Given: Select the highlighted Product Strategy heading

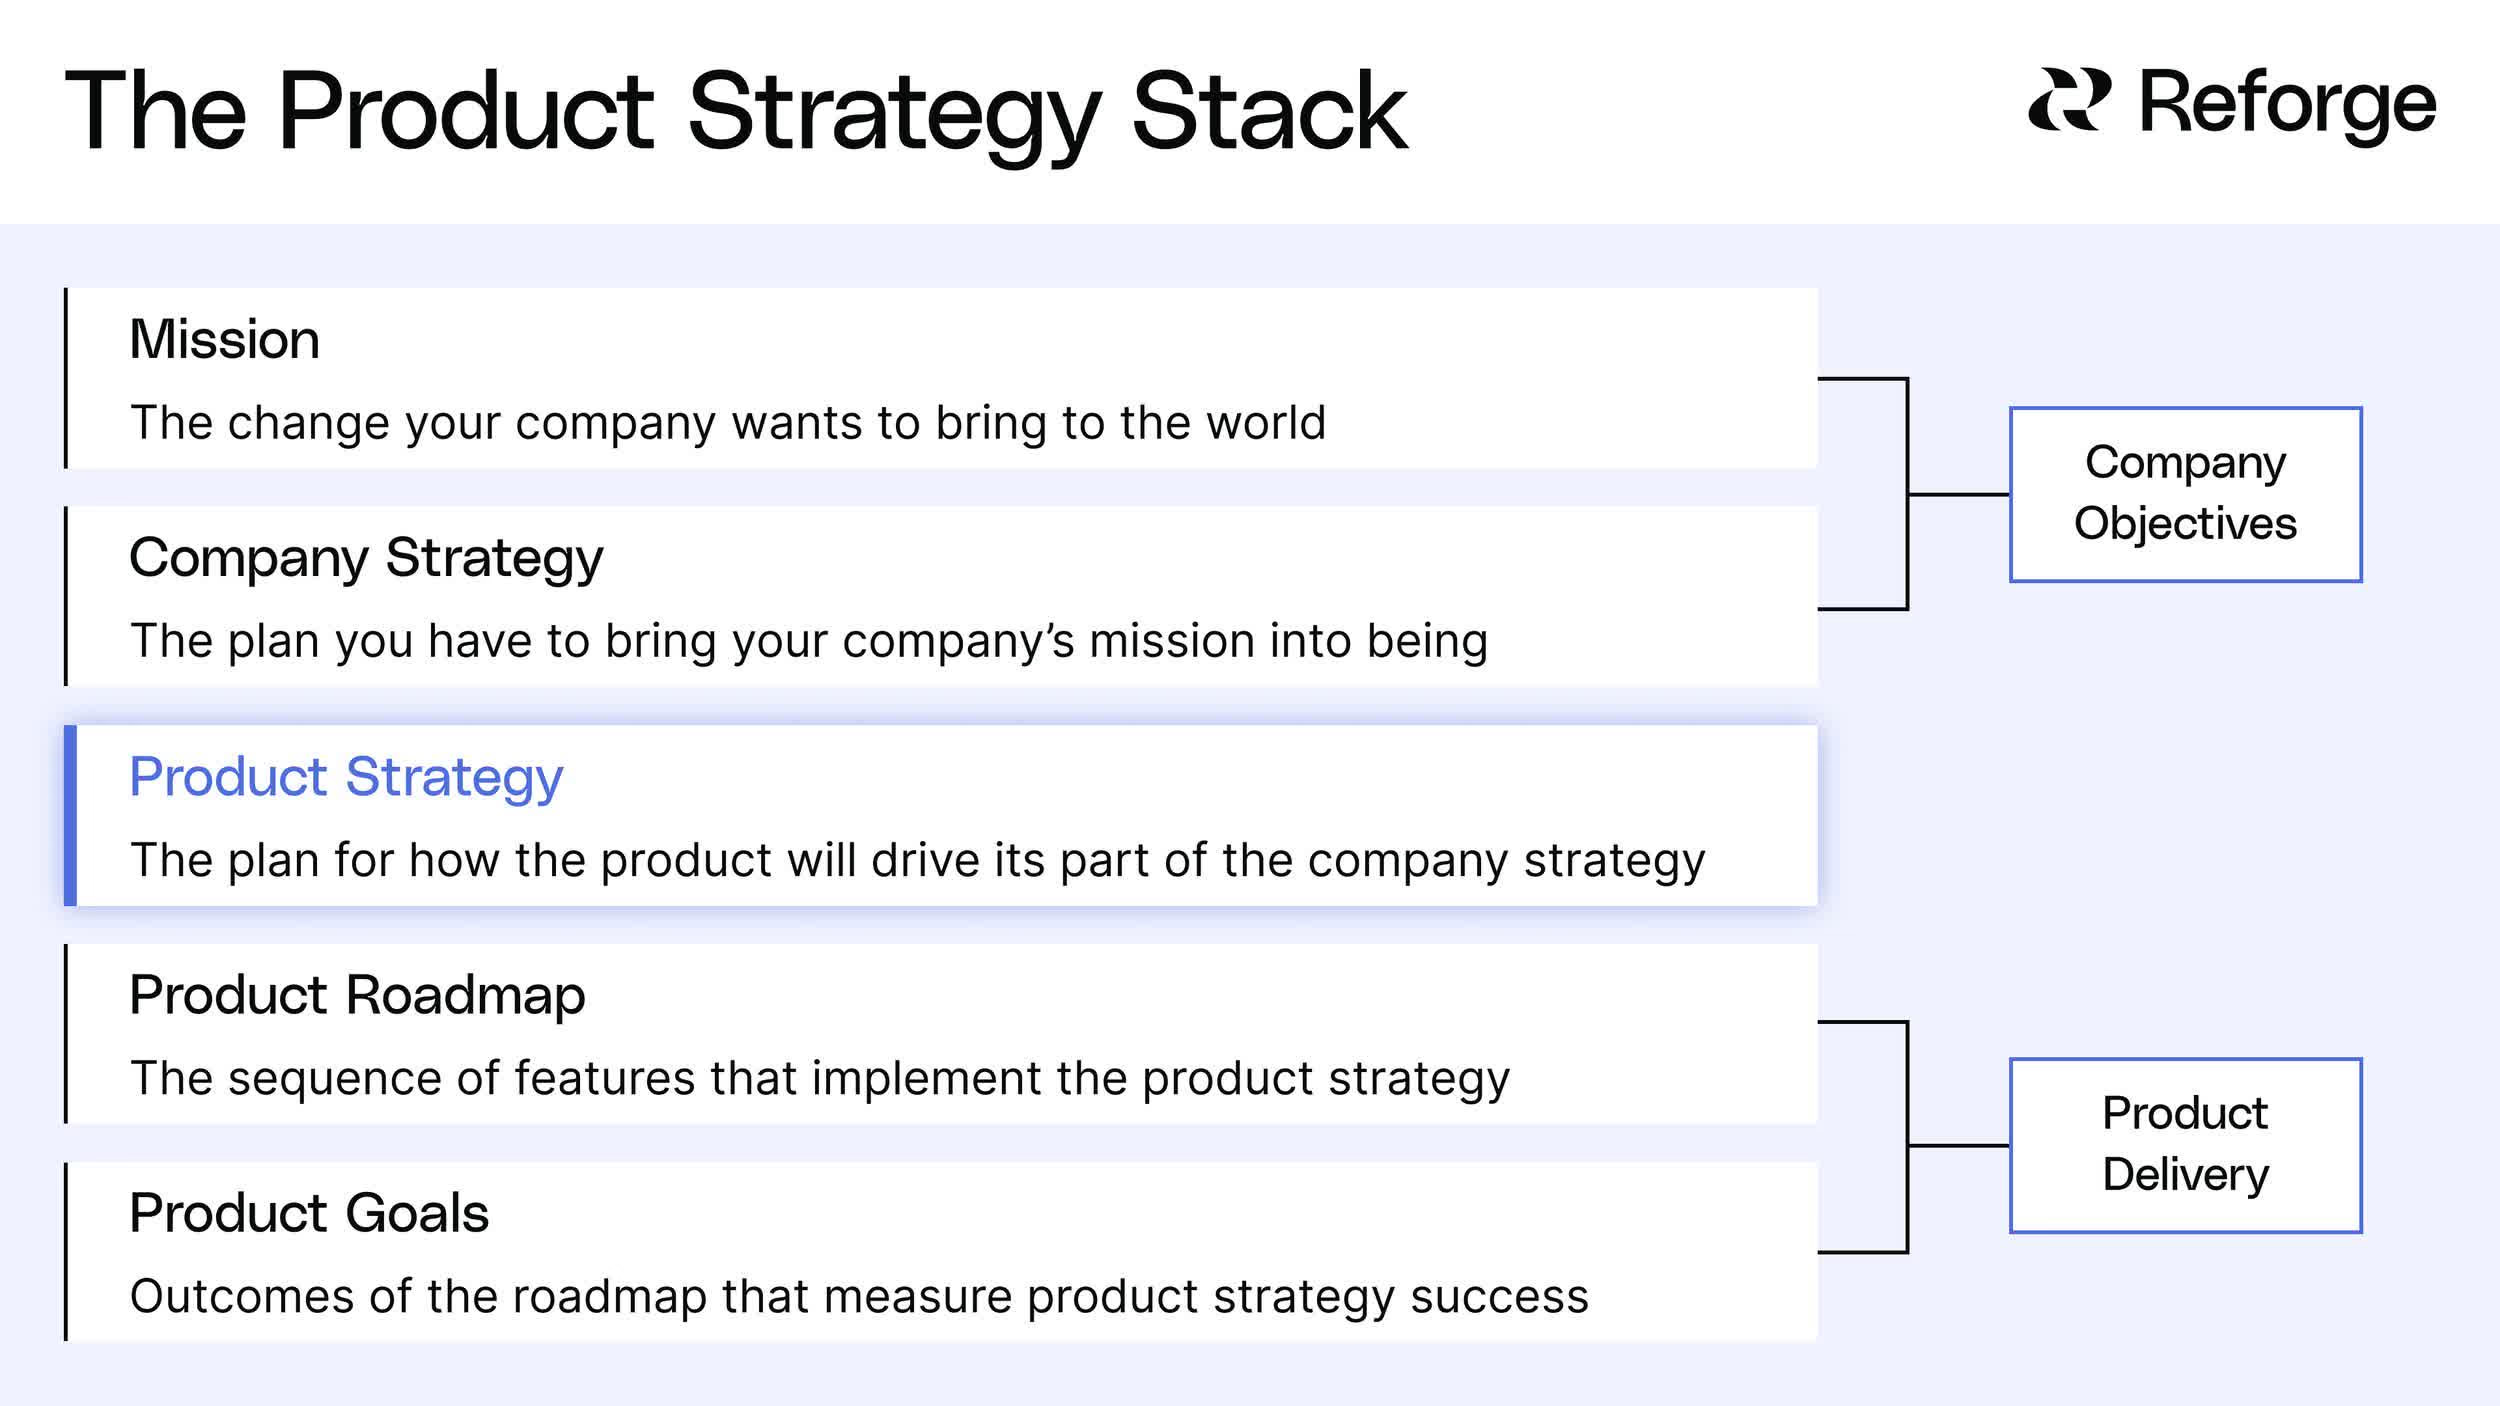Looking at the screenshot, I should pyautogui.click(x=346, y=777).
